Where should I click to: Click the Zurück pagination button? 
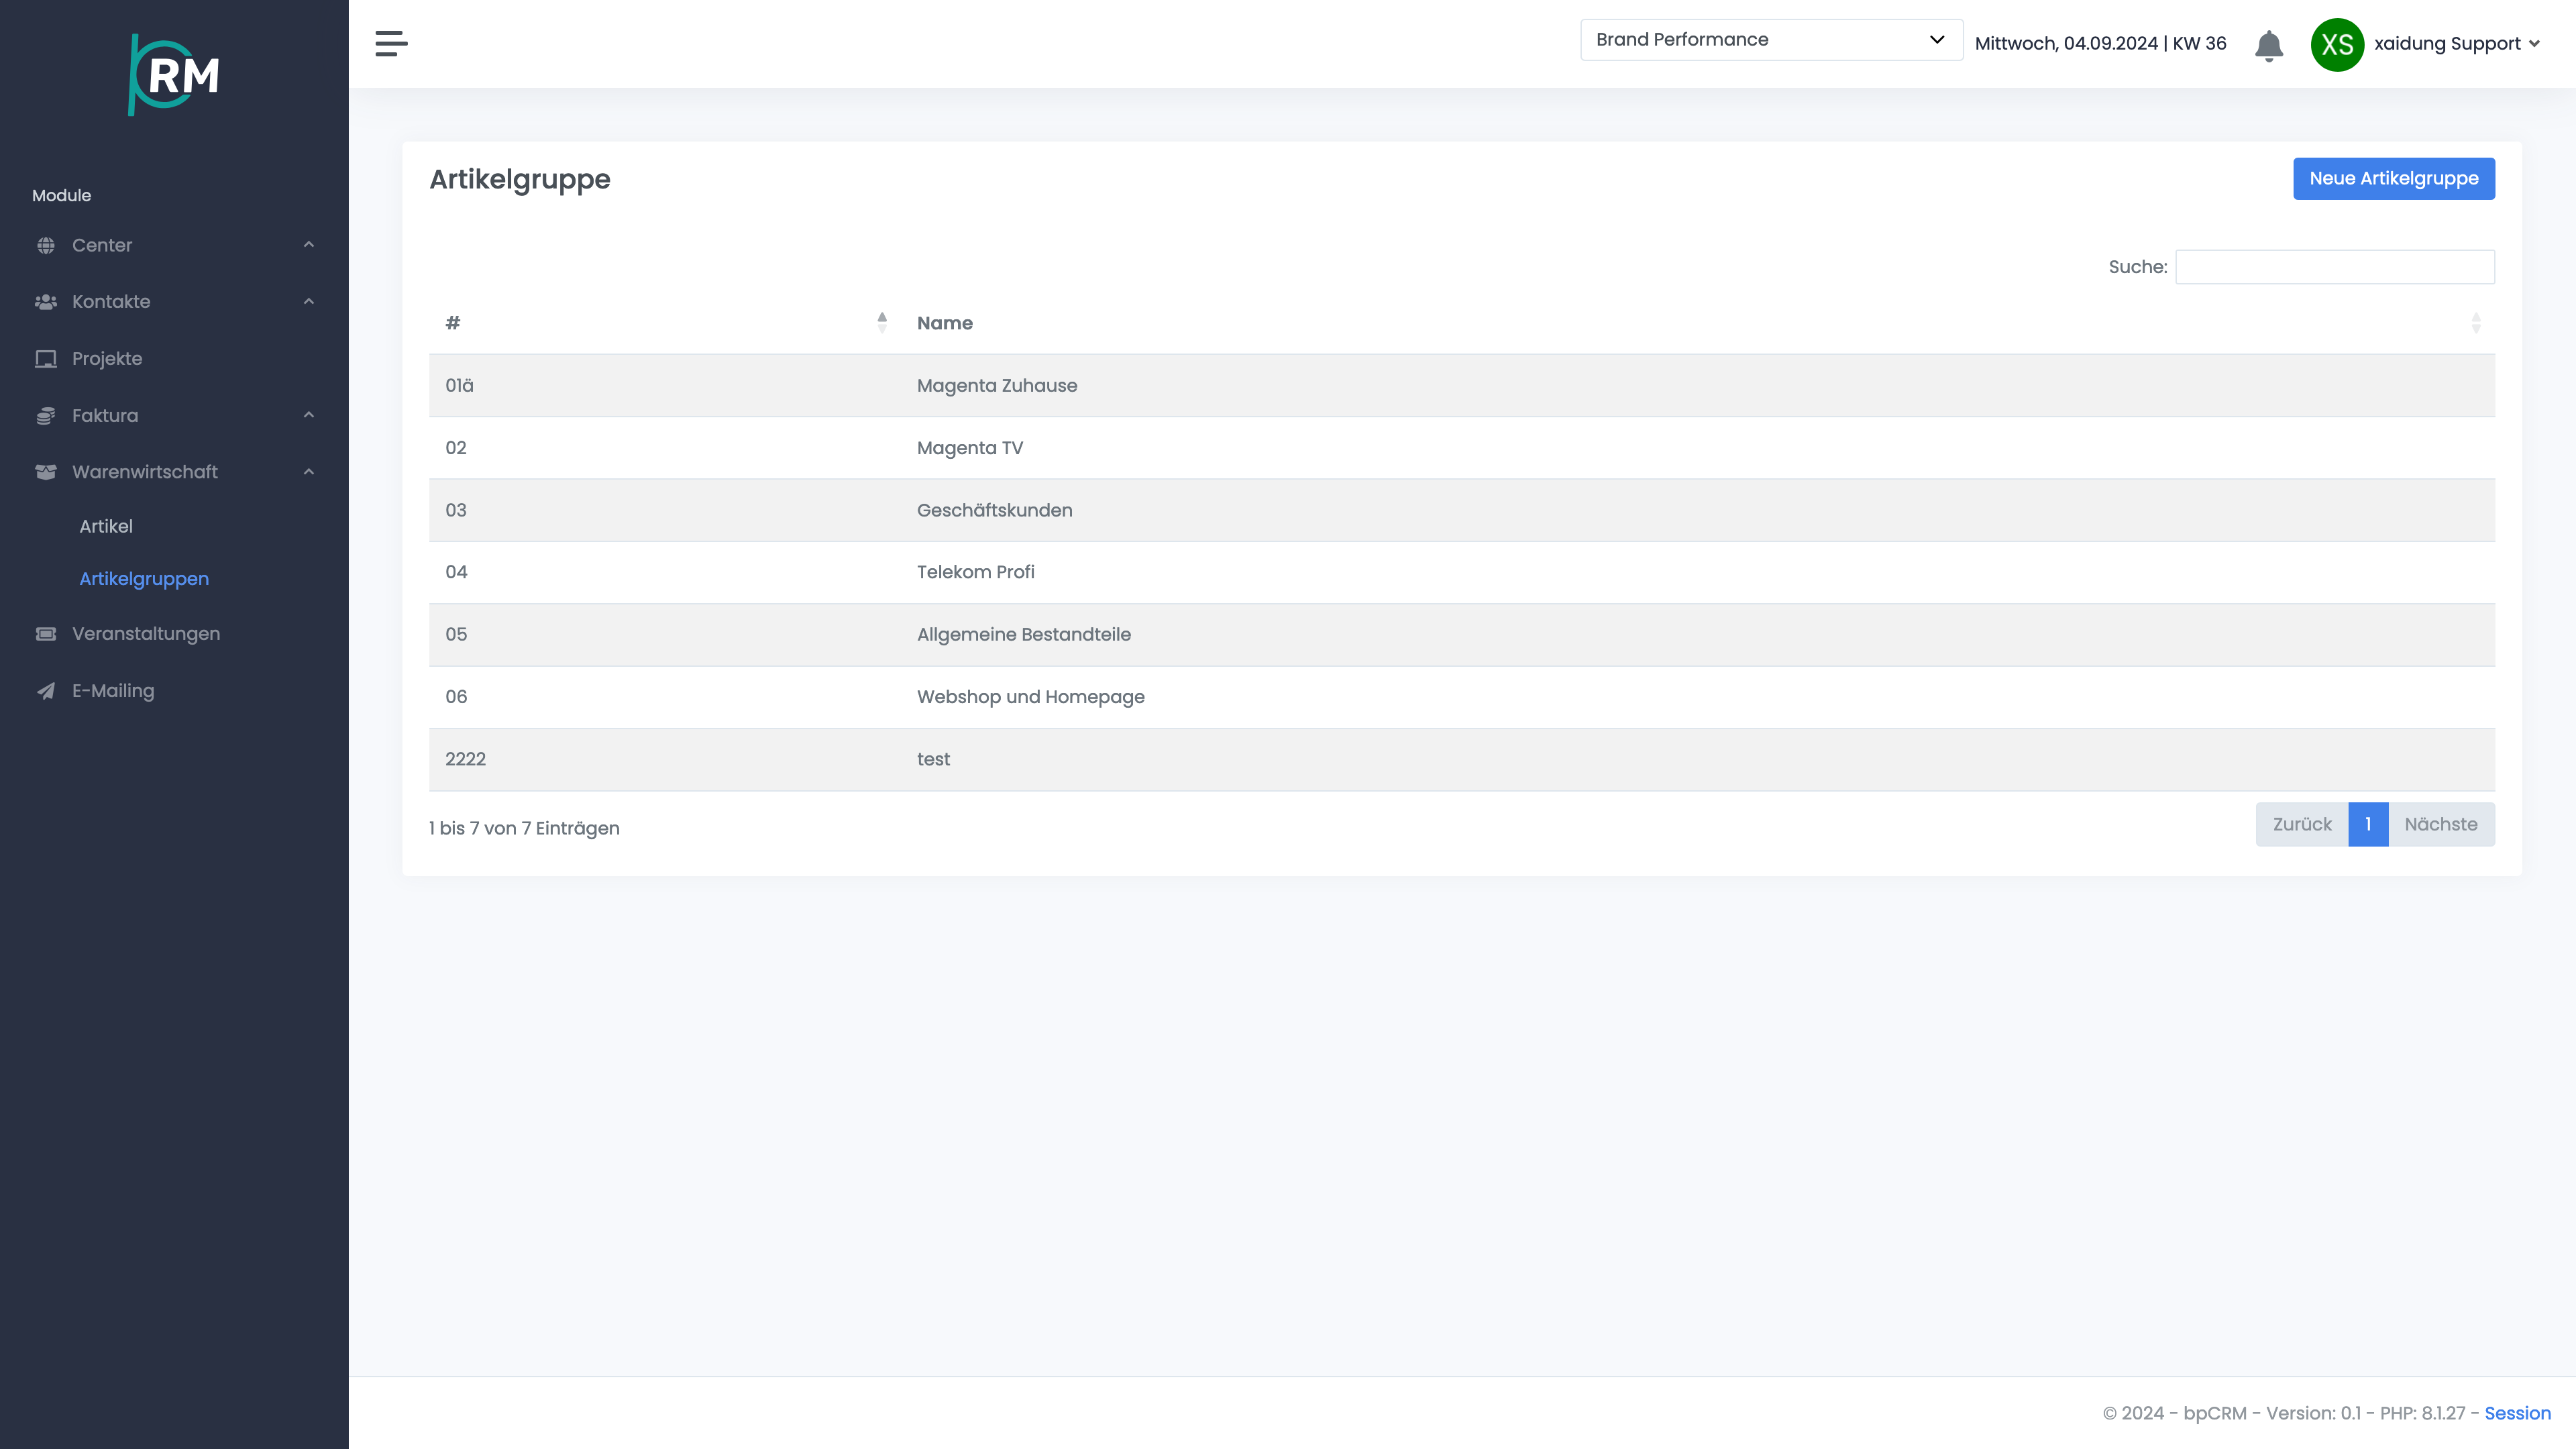[2302, 824]
